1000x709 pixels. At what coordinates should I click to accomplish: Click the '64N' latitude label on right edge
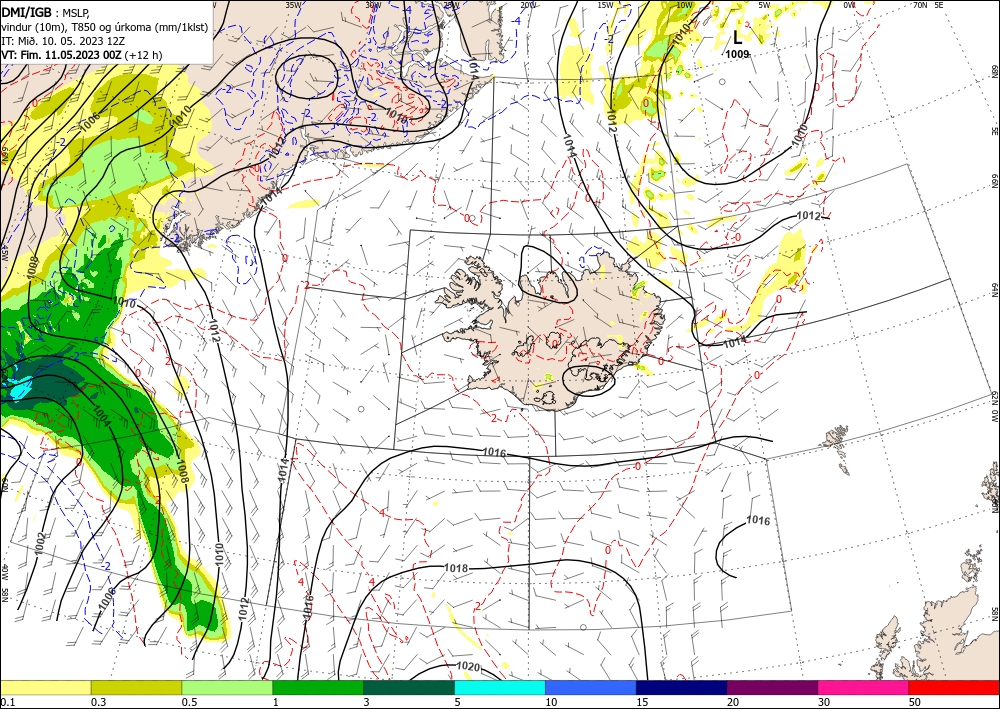tap(994, 290)
